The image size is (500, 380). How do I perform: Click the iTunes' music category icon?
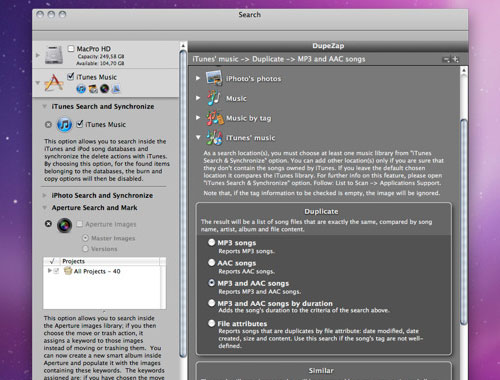214,137
